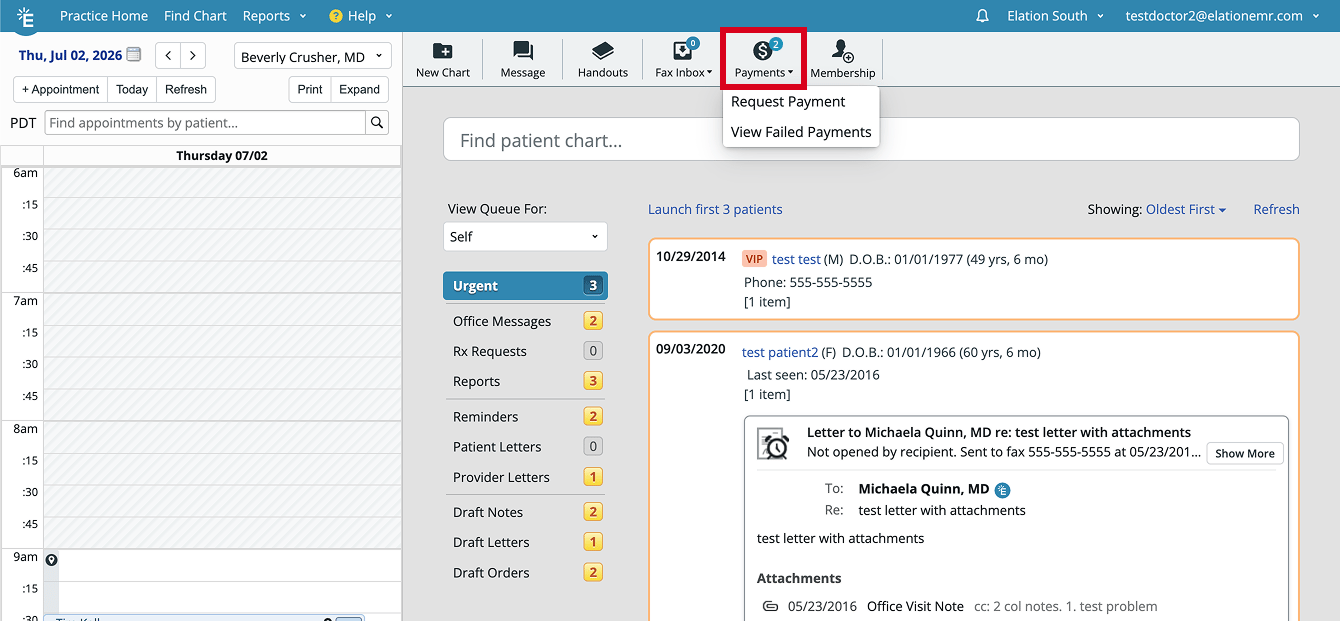Click the Elation logo icon
Screen dimensions: 1340x621
click(26, 16)
